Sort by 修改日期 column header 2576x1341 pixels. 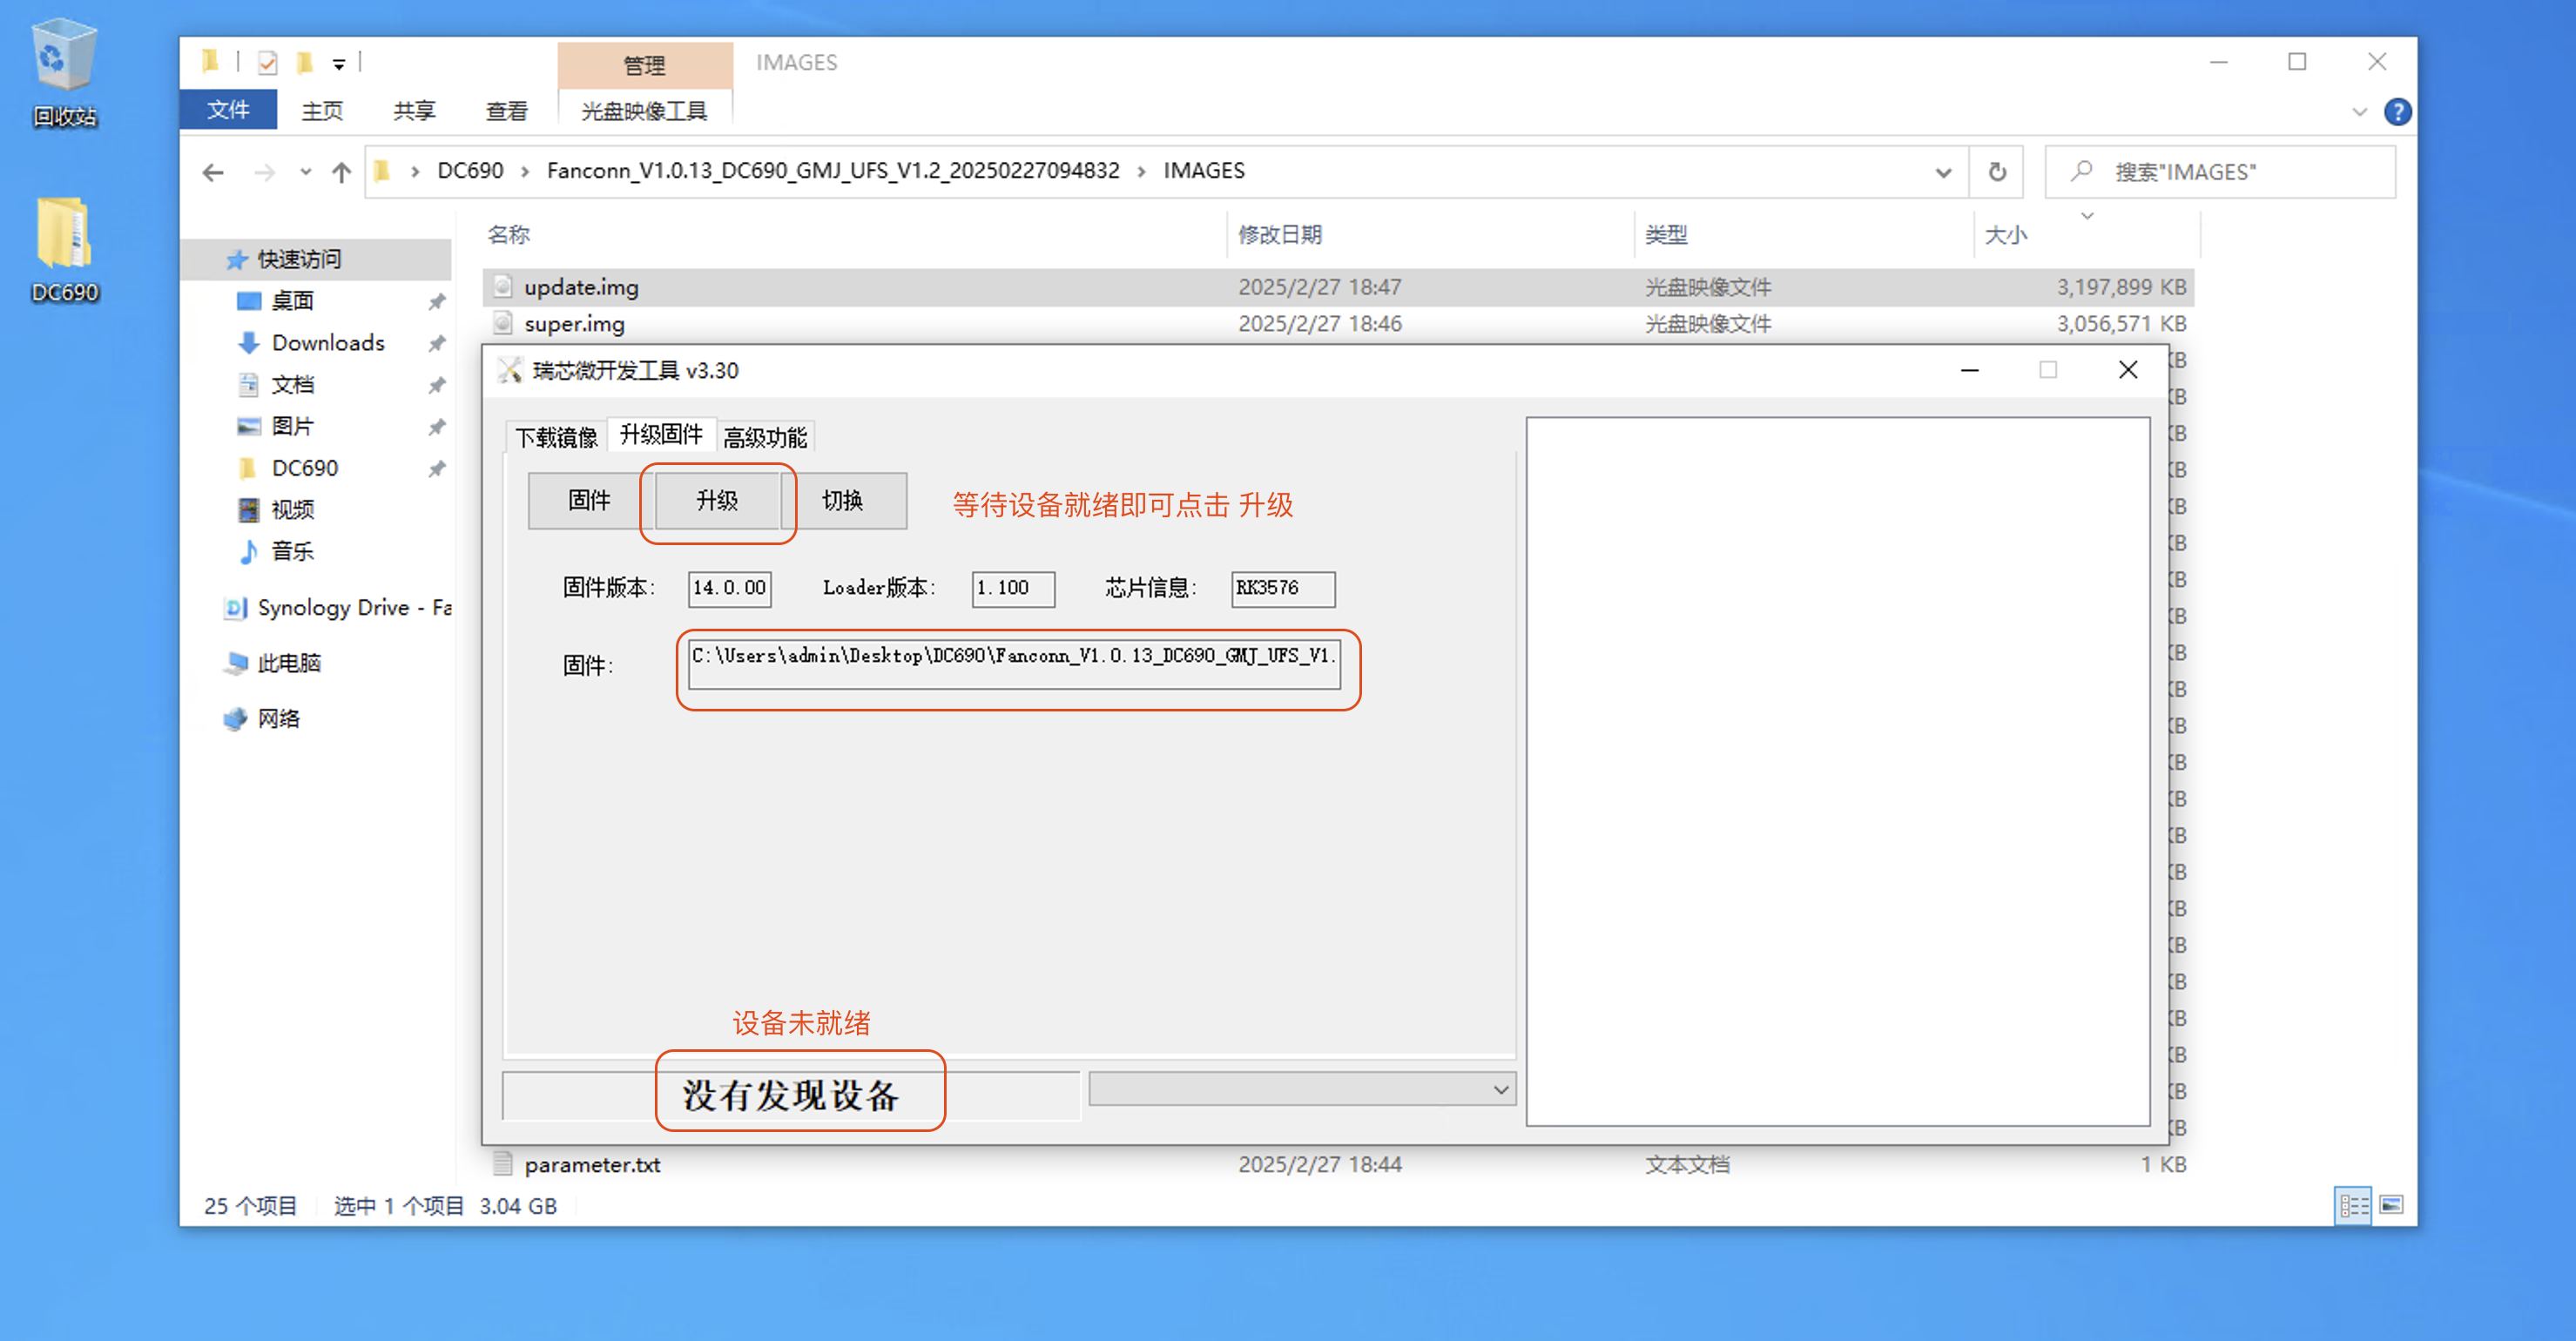coord(1279,235)
